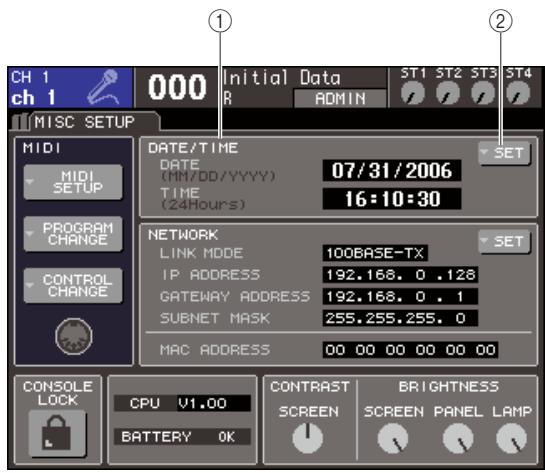Click the MAC ADDRESS value field
The height and width of the screenshot is (473, 545).
[x=410, y=350]
